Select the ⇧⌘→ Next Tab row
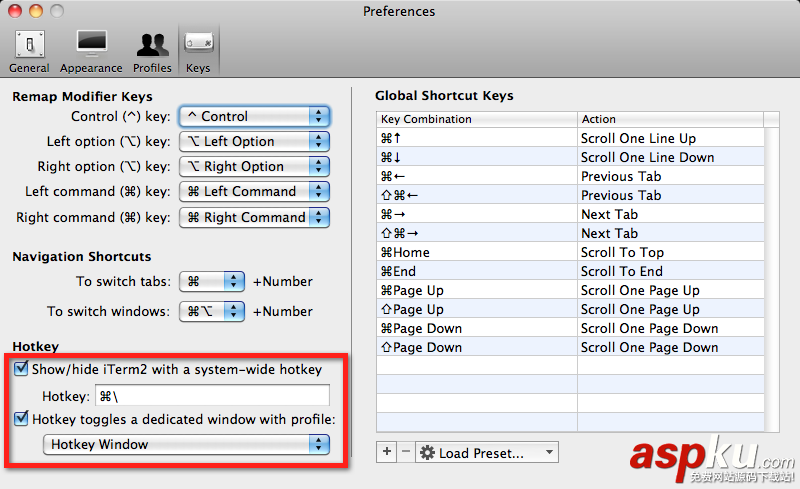The height and width of the screenshot is (489, 800). (x=570, y=233)
